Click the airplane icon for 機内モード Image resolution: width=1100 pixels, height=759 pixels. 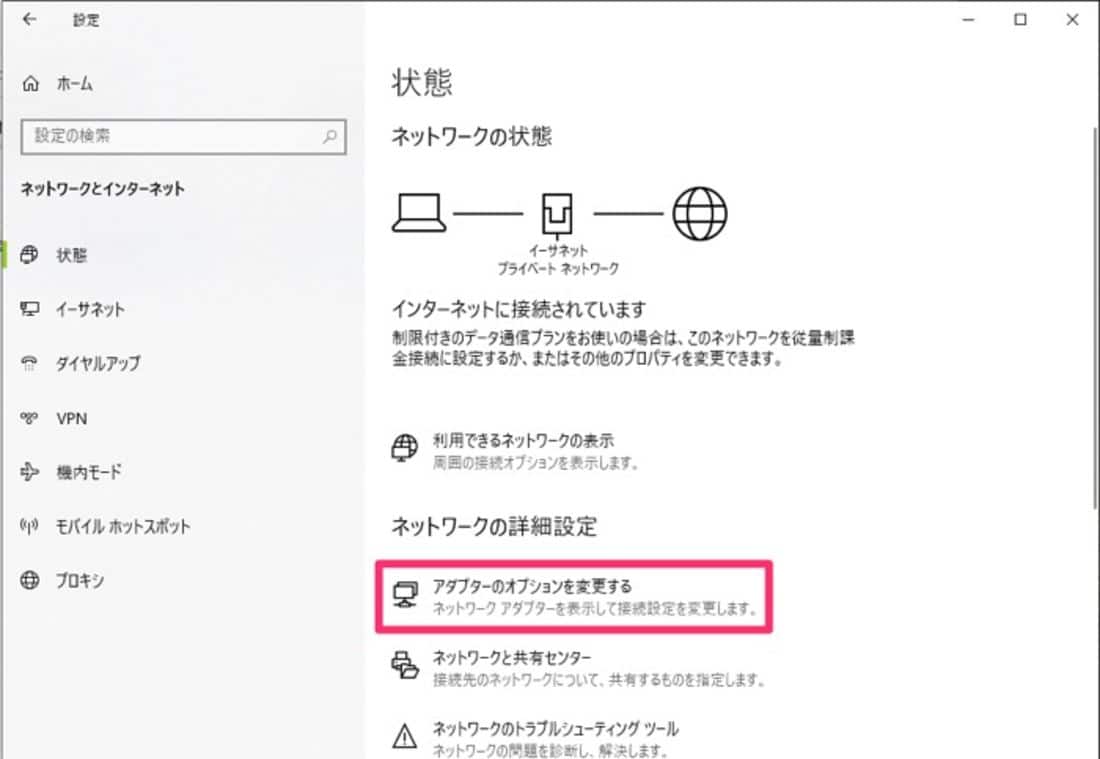click(x=29, y=471)
